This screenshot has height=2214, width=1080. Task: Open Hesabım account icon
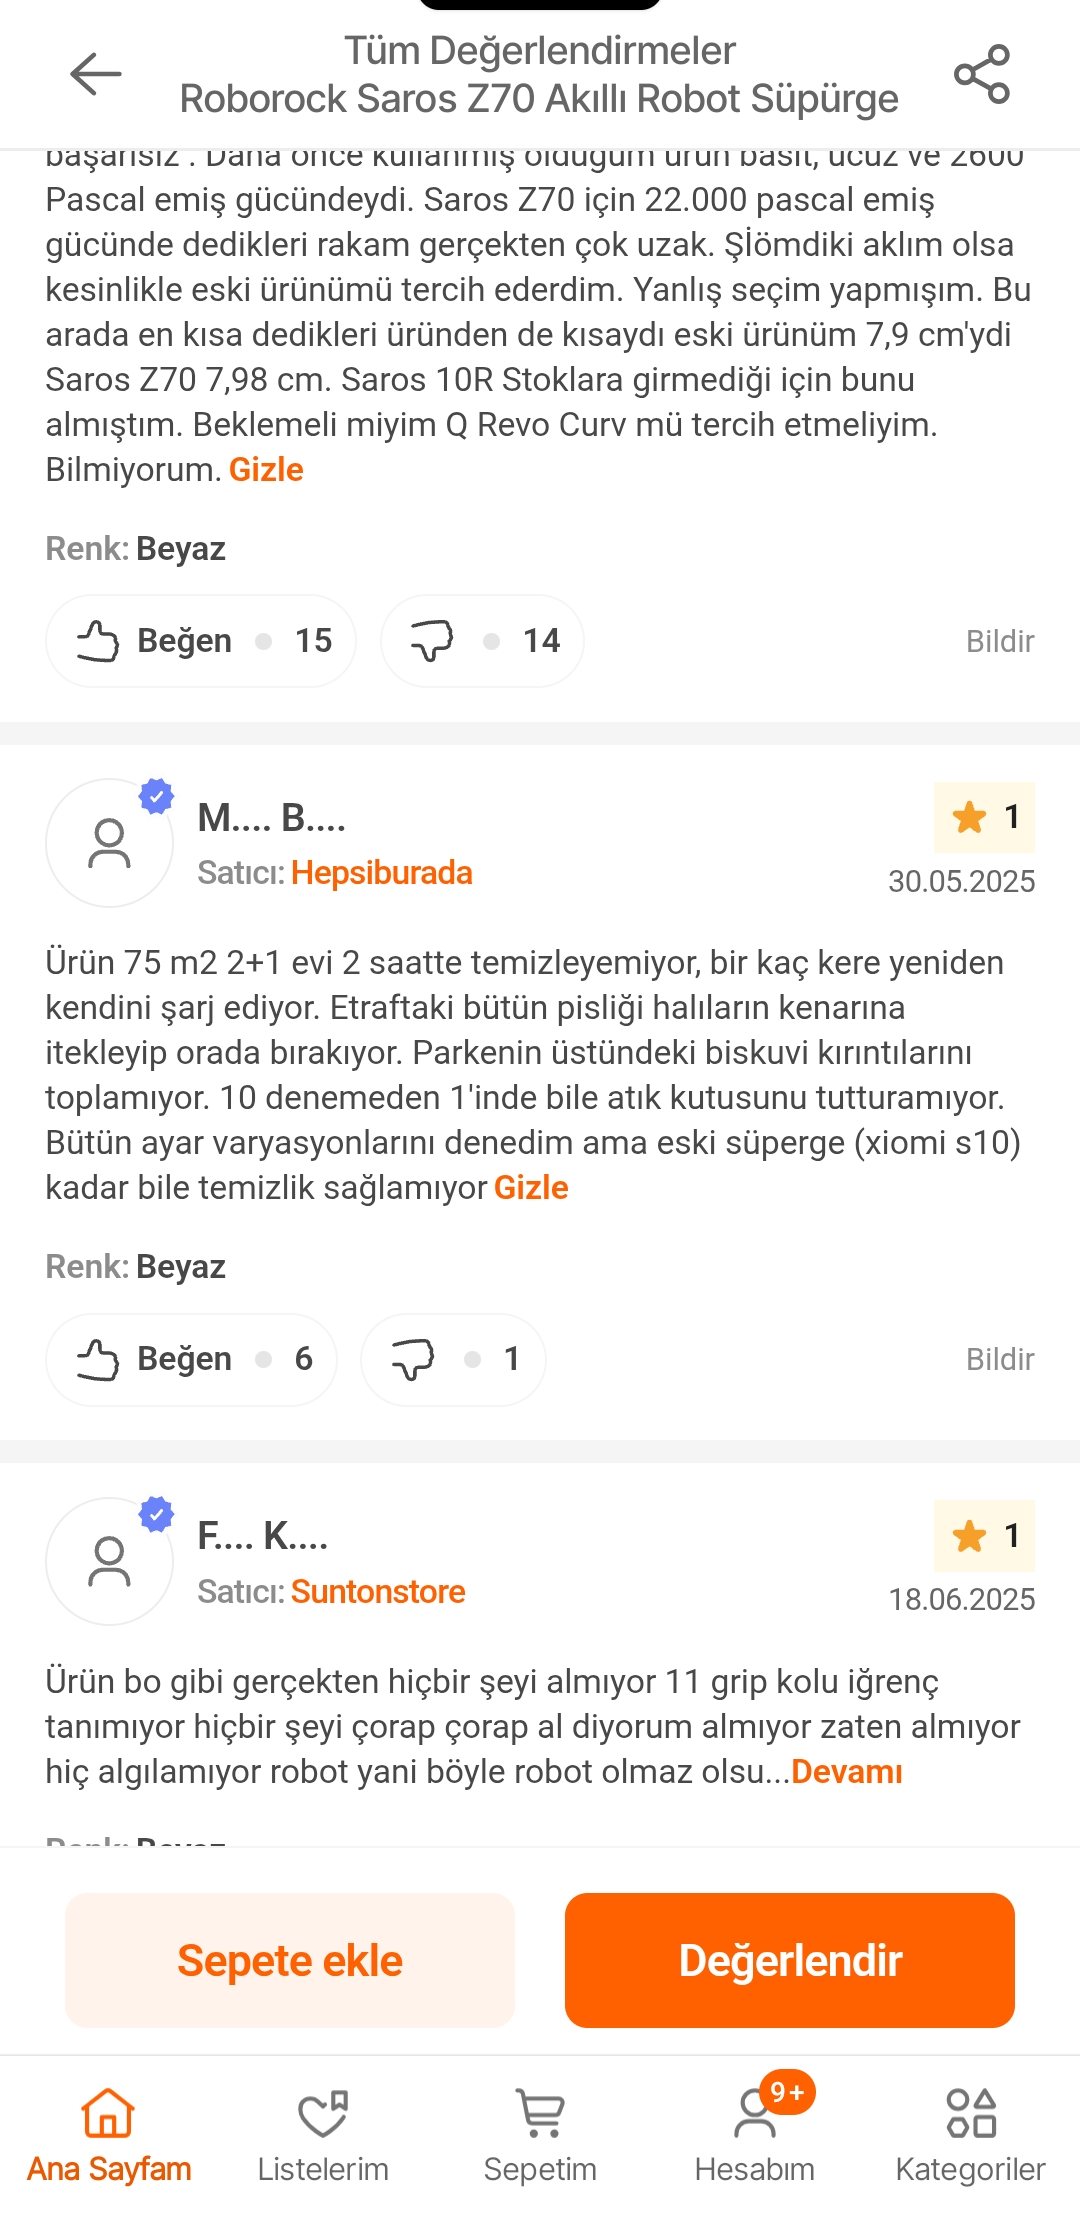755,2135
